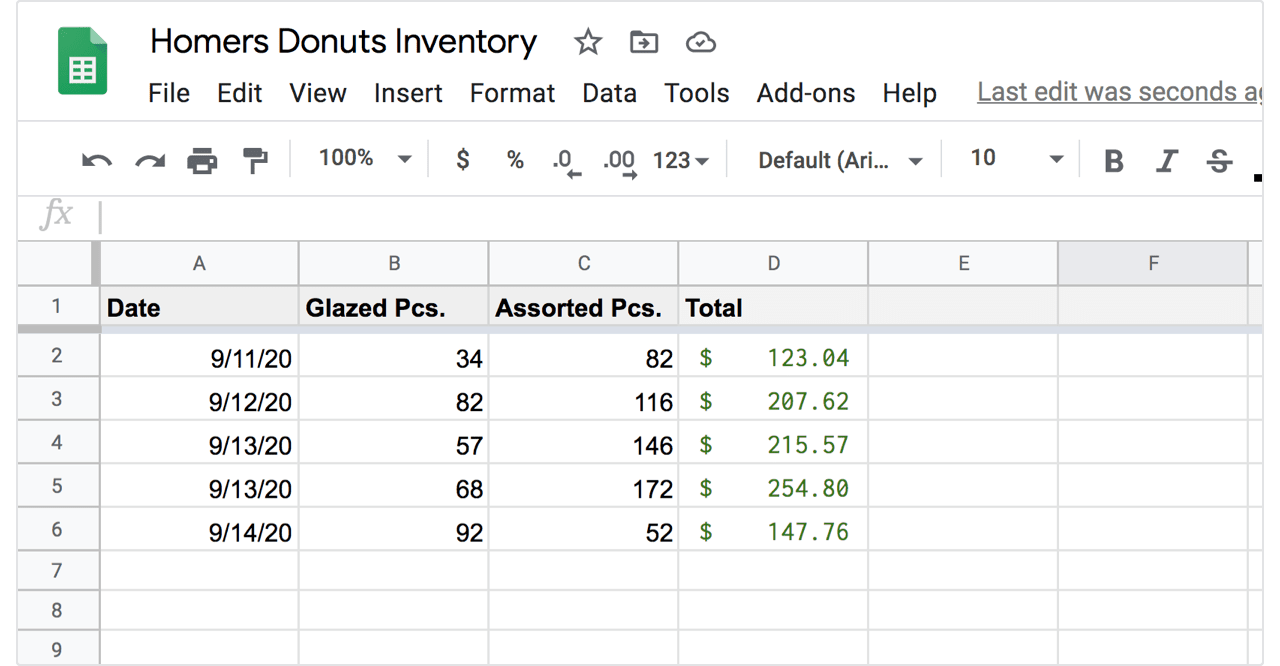The width and height of the screenshot is (1280, 666).
Task: Check the cloud save status icon
Action: [701, 42]
